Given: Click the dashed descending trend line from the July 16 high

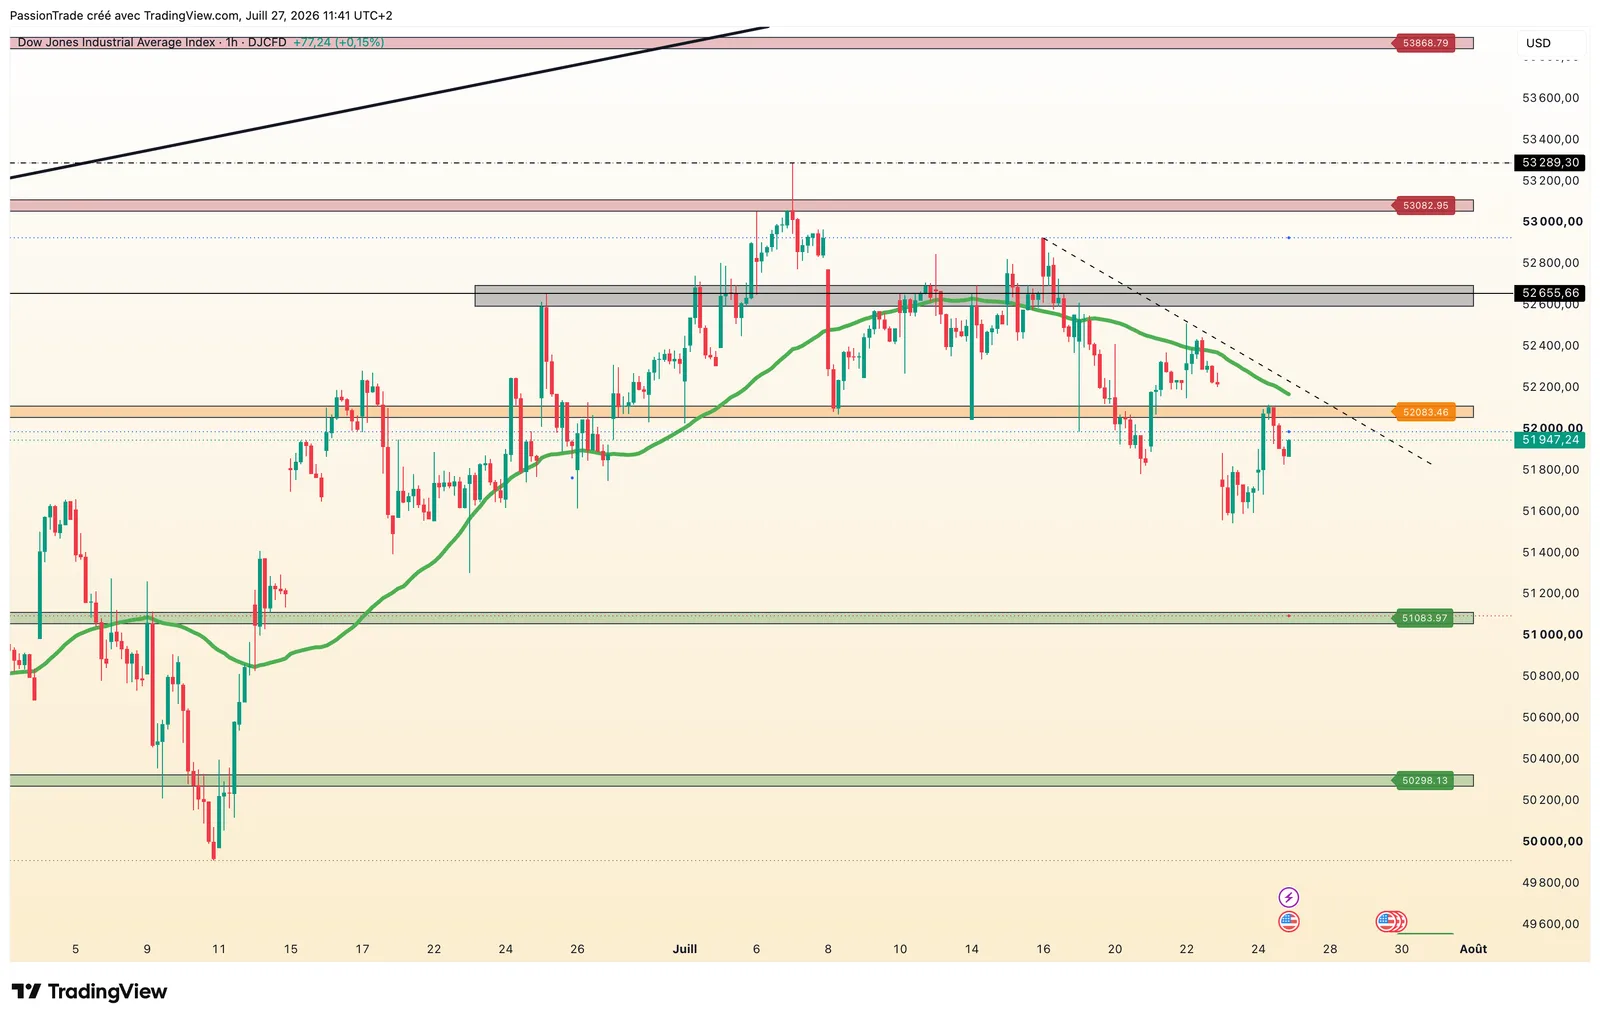Looking at the screenshot, I should tap(1237, 351).
